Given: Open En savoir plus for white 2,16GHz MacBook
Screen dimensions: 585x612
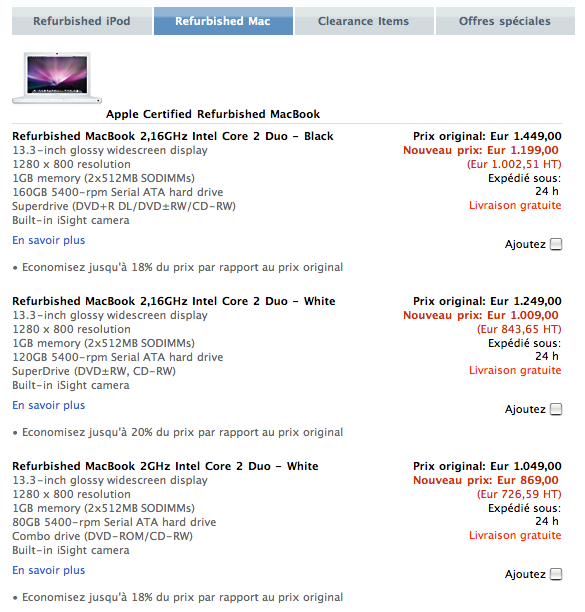Looking at the screenshot, I should coord(49,406).
